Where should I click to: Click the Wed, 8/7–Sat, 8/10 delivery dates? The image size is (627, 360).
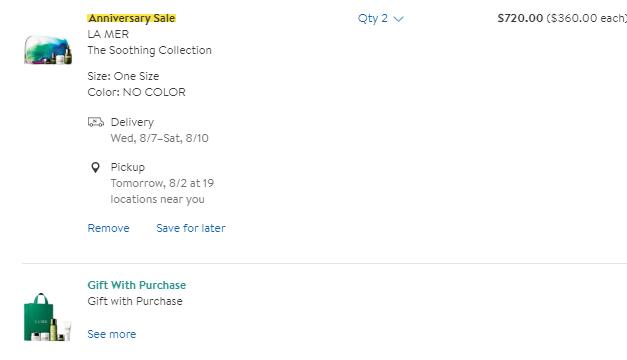click(160, 138)
